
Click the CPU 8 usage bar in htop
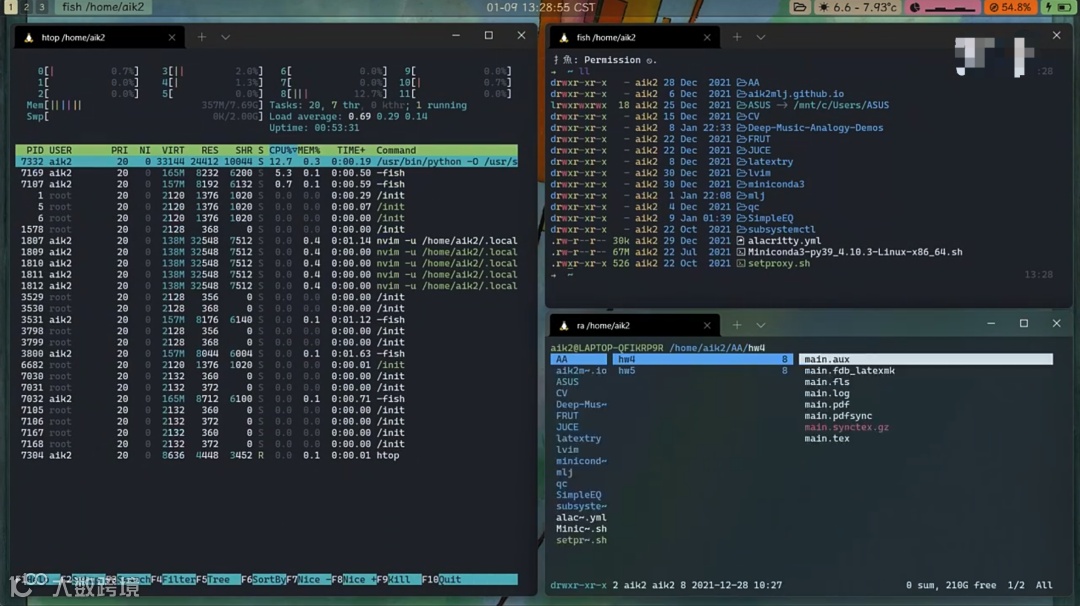[333, 94]
